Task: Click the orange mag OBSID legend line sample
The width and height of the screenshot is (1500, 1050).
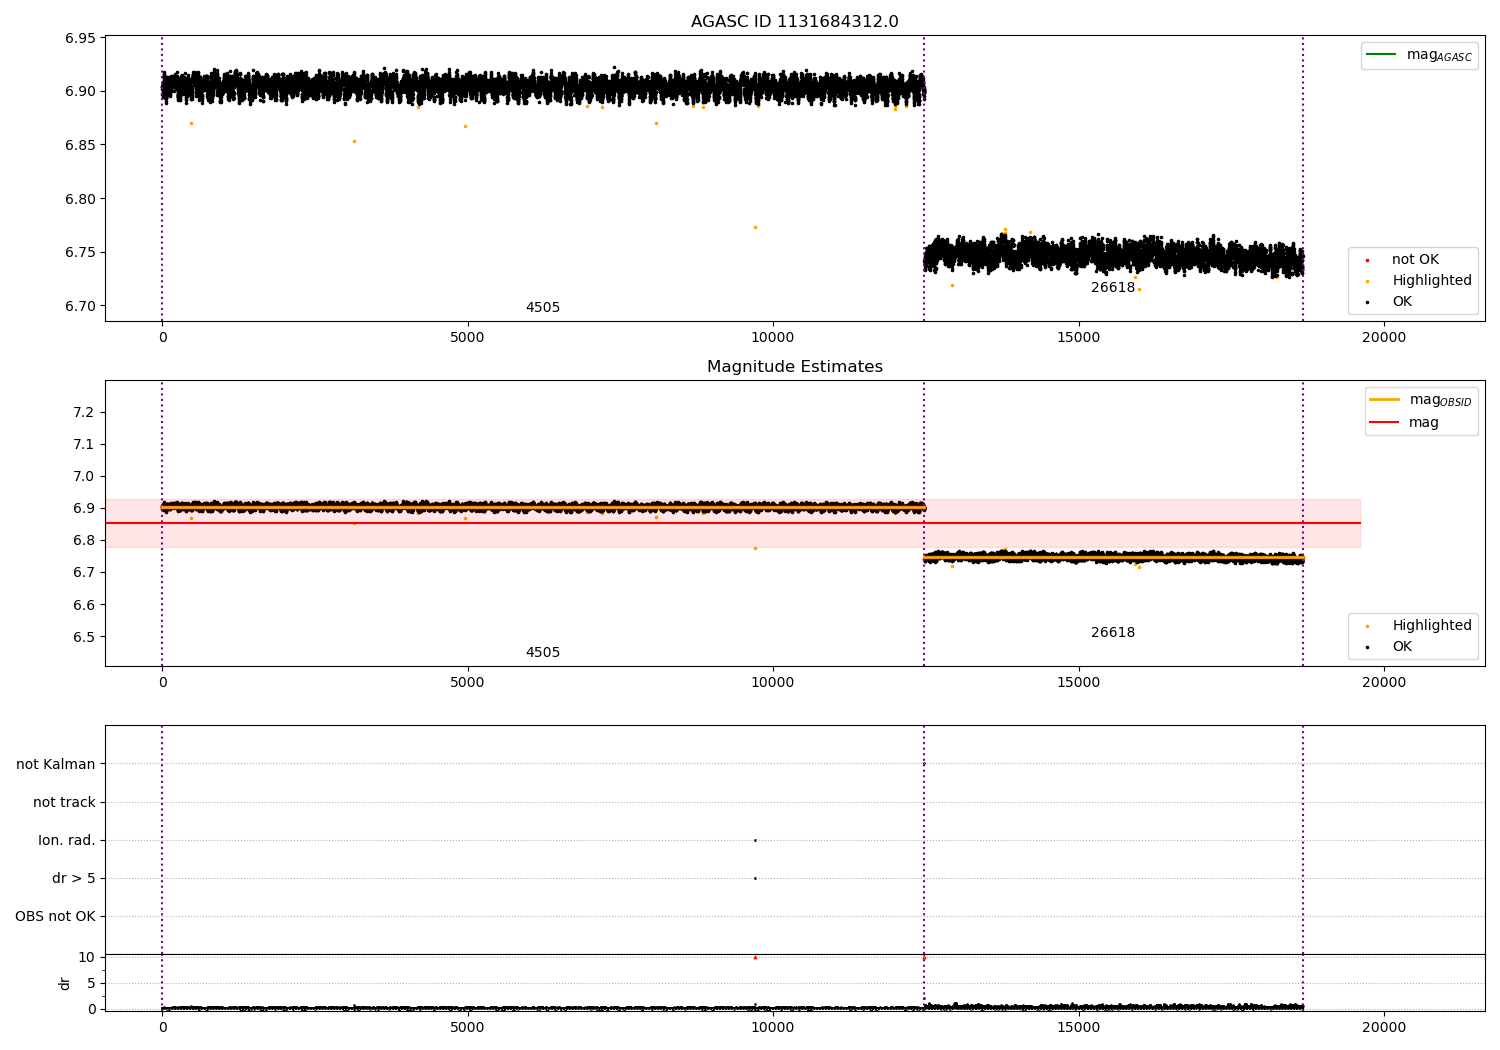Action: click(x=1384, y=400)
